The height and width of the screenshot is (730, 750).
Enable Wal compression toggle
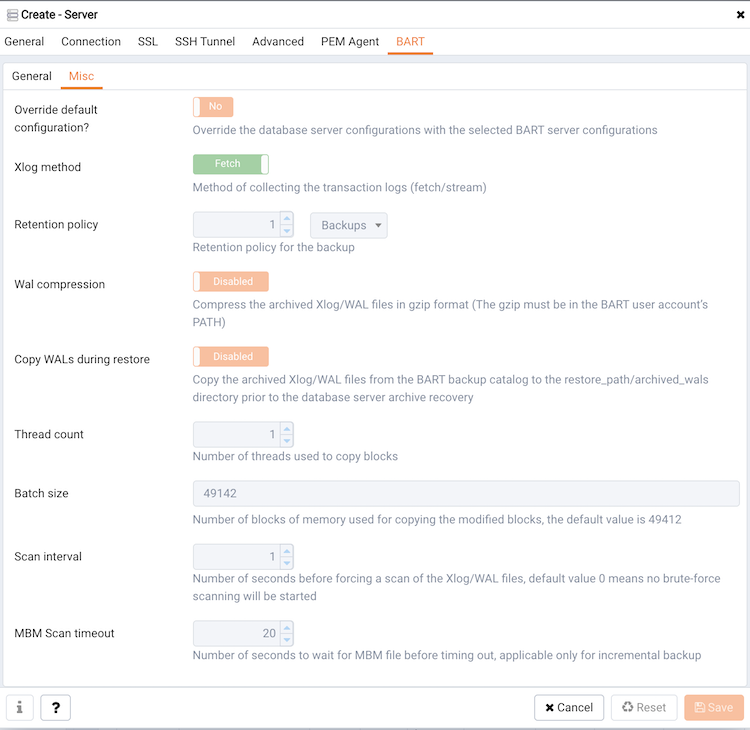pyautogui.click(x=231, y=281)
